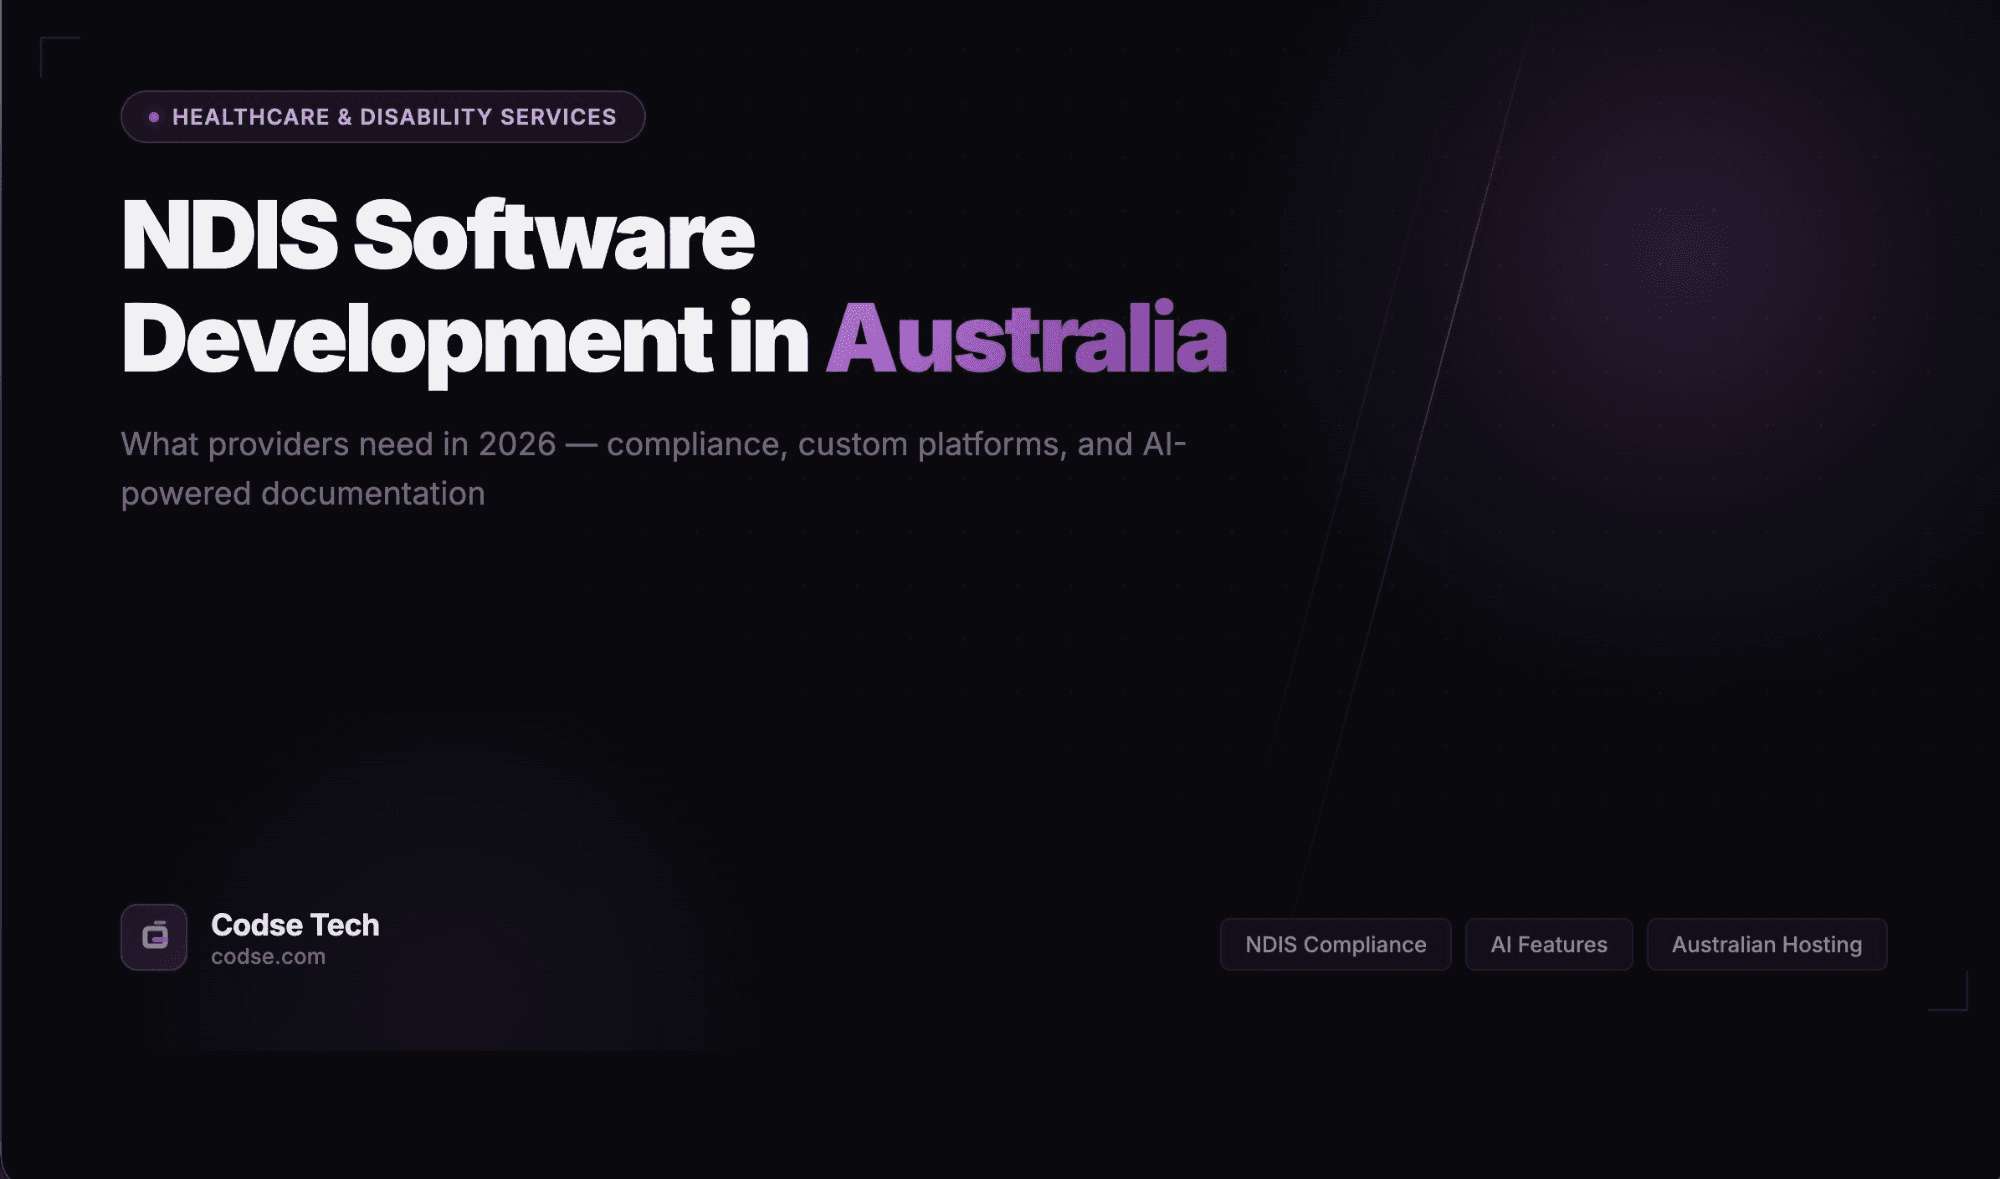Viewport: 2000px width, 1179px height.
Task: Expand the NDIS Compliance pill
Action: point(1335,944)
